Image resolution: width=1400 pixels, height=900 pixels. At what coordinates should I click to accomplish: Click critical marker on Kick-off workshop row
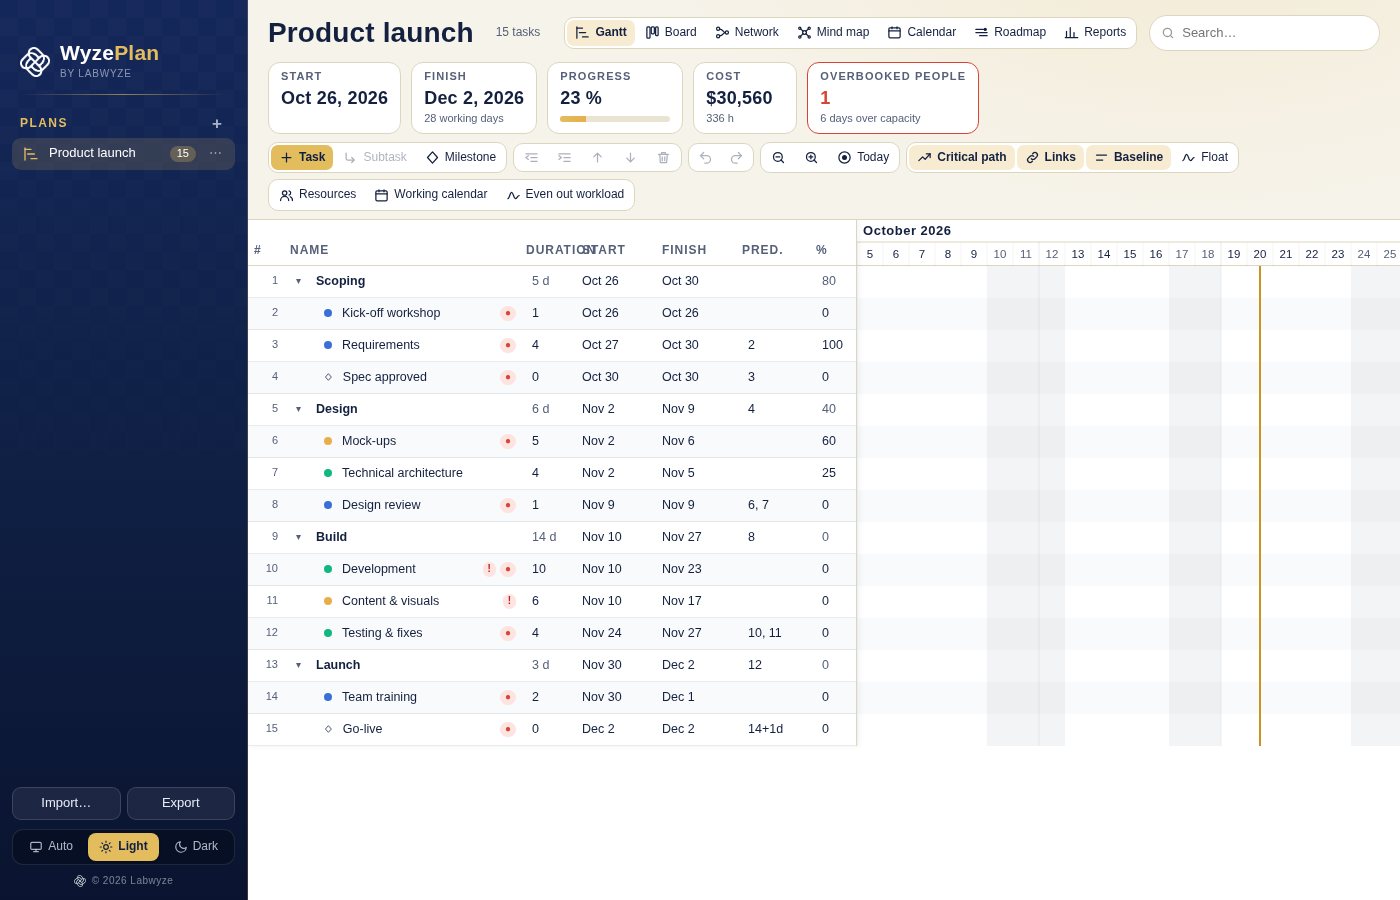(508, 313)
